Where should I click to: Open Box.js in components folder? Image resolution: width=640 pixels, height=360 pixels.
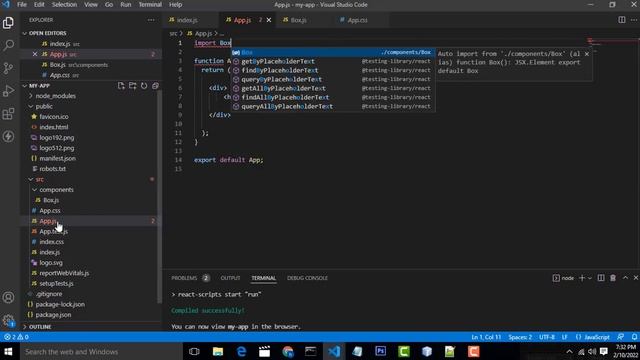click(51, 200)
